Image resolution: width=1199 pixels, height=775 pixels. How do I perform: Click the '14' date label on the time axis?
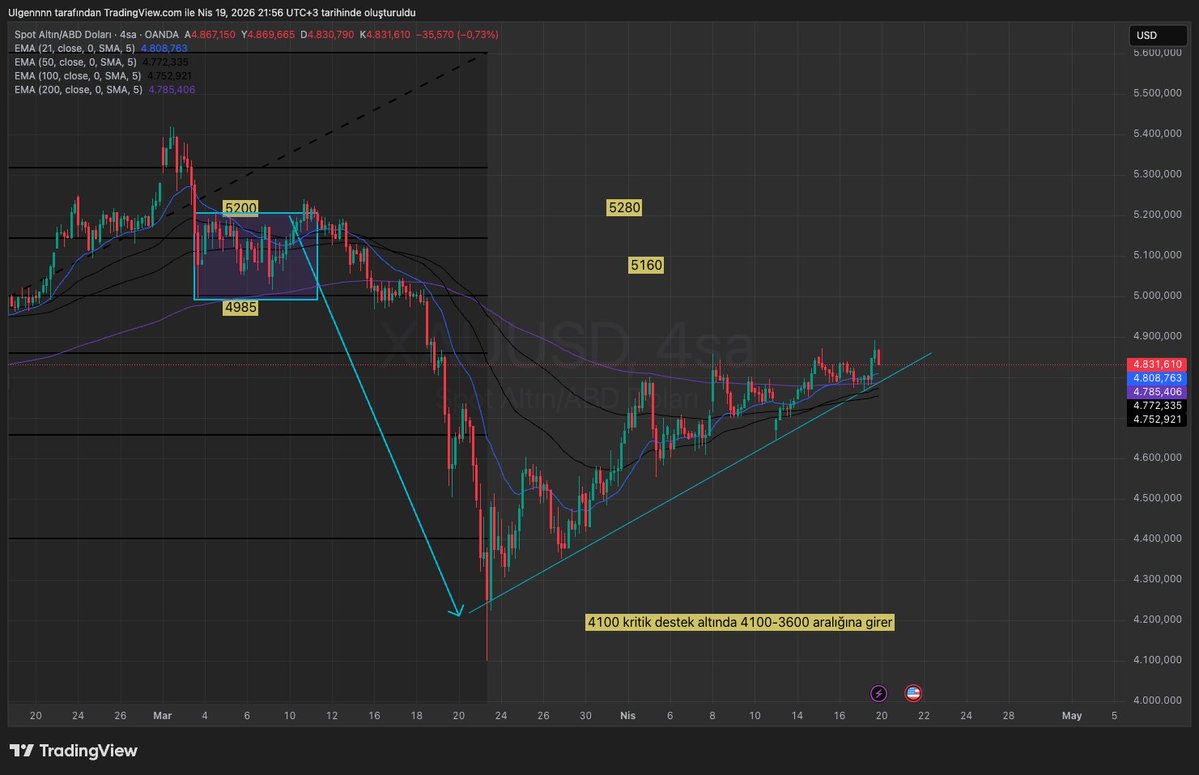(x=797, y=715)
